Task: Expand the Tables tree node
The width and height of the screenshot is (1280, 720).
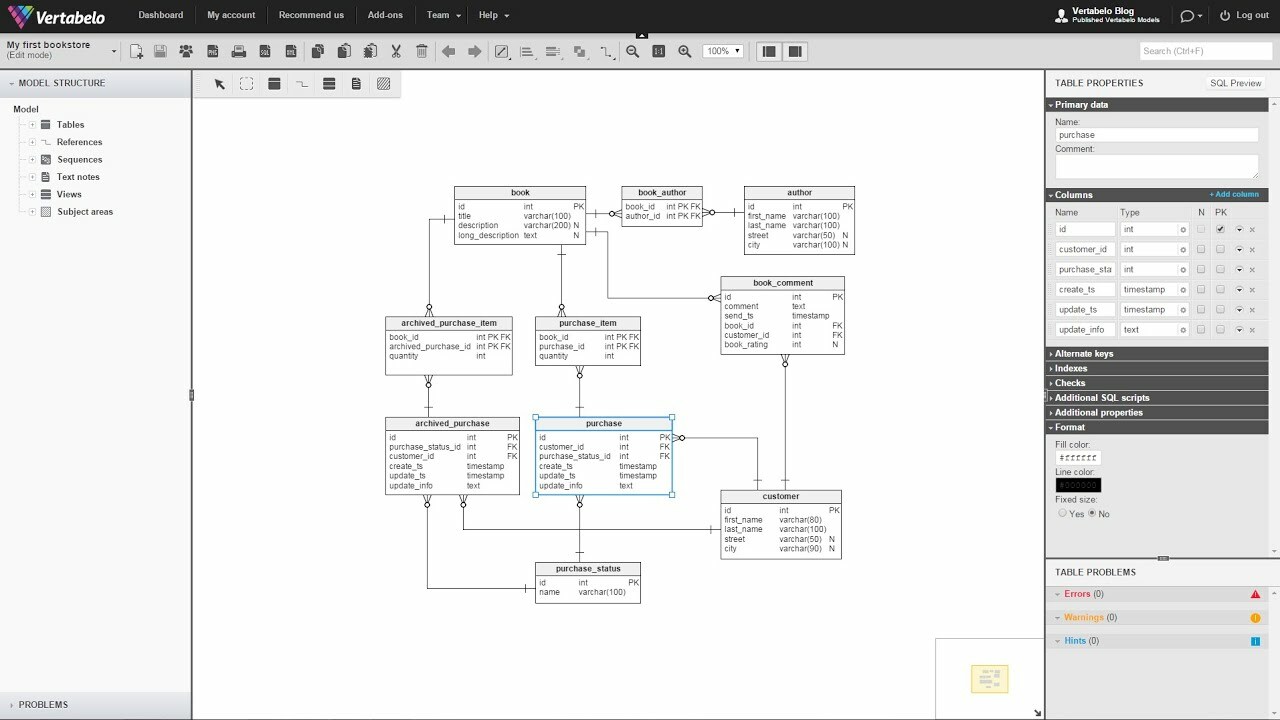Action: (x=32, y=125)
